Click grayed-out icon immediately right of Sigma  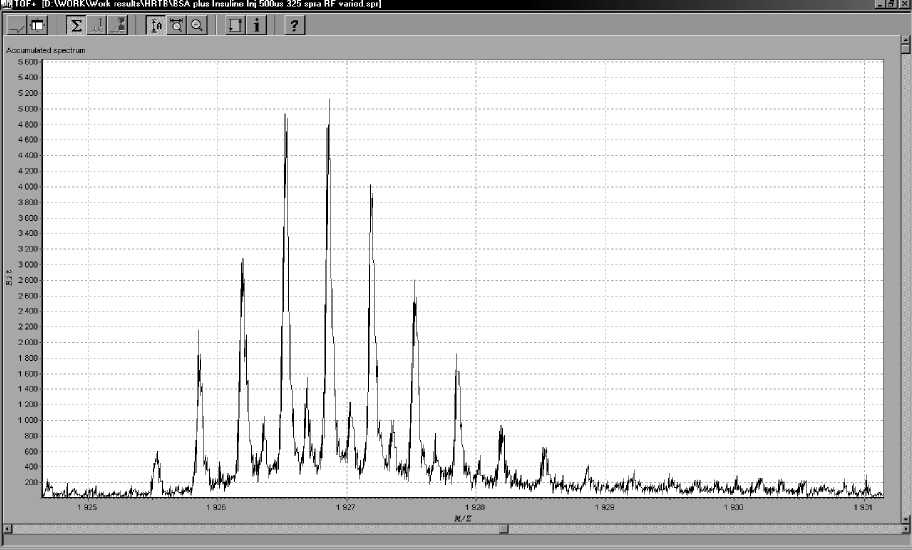[99, 25]
